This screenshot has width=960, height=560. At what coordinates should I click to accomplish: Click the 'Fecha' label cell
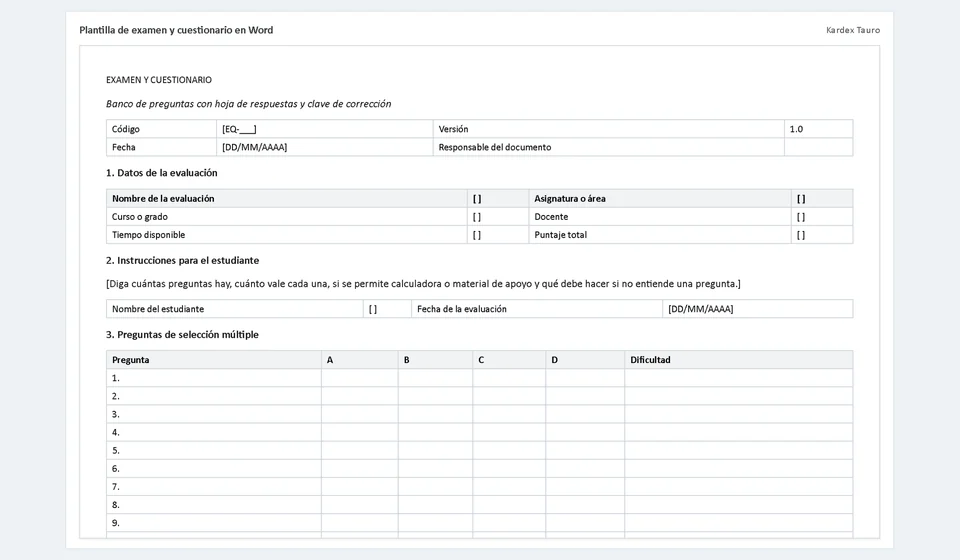point(162,147)
